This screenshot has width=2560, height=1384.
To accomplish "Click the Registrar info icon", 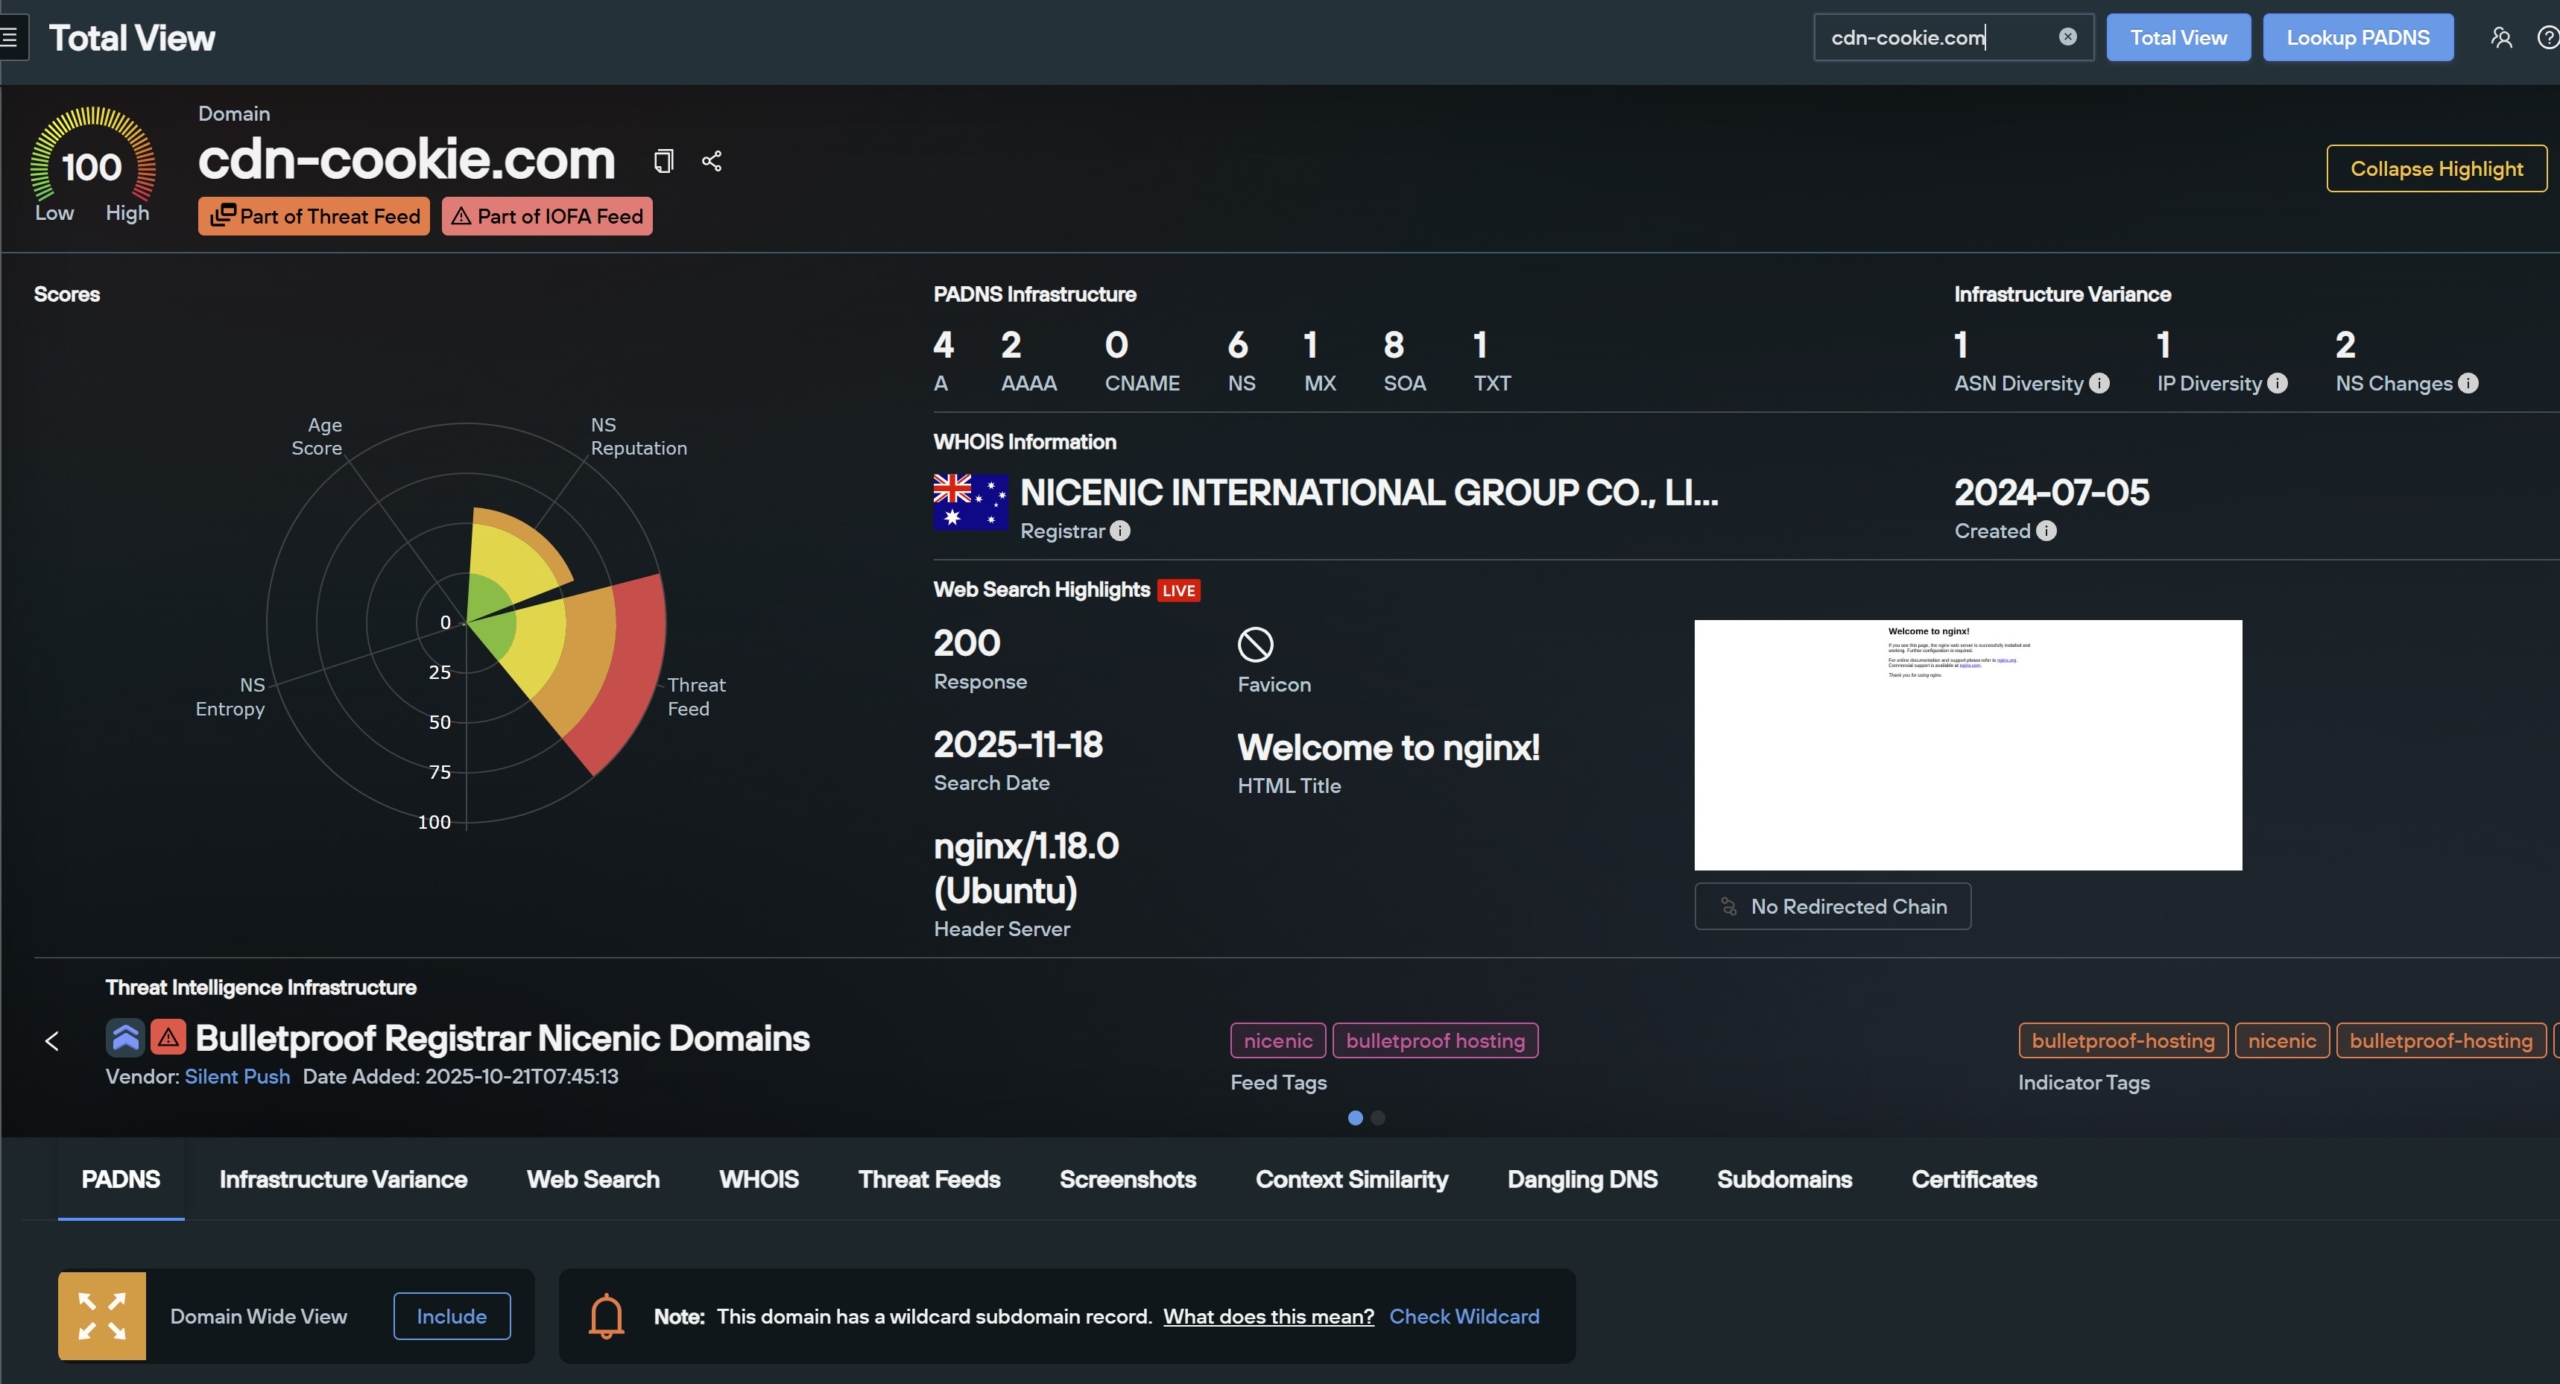I will tap(1120, 531).
